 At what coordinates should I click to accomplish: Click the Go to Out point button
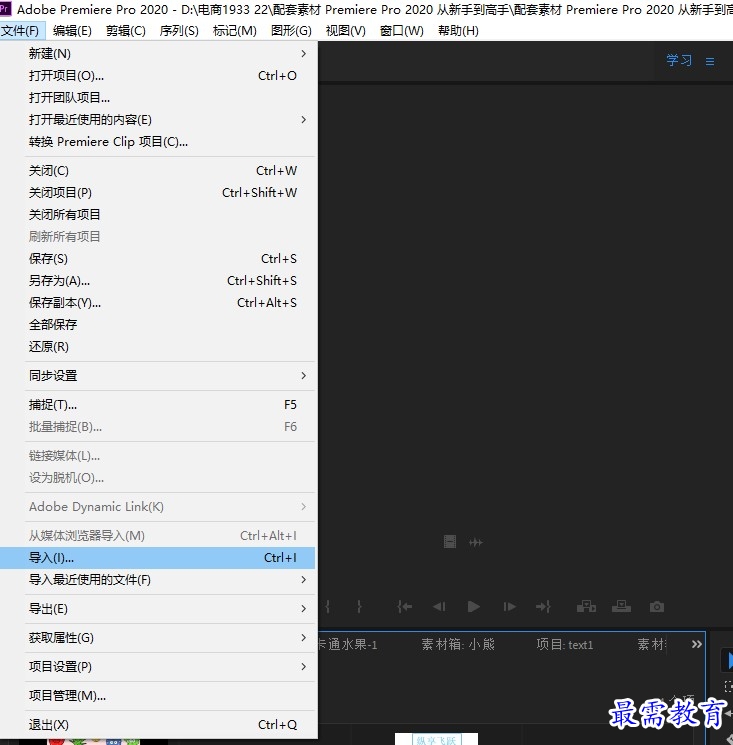[x=543, y=607]
